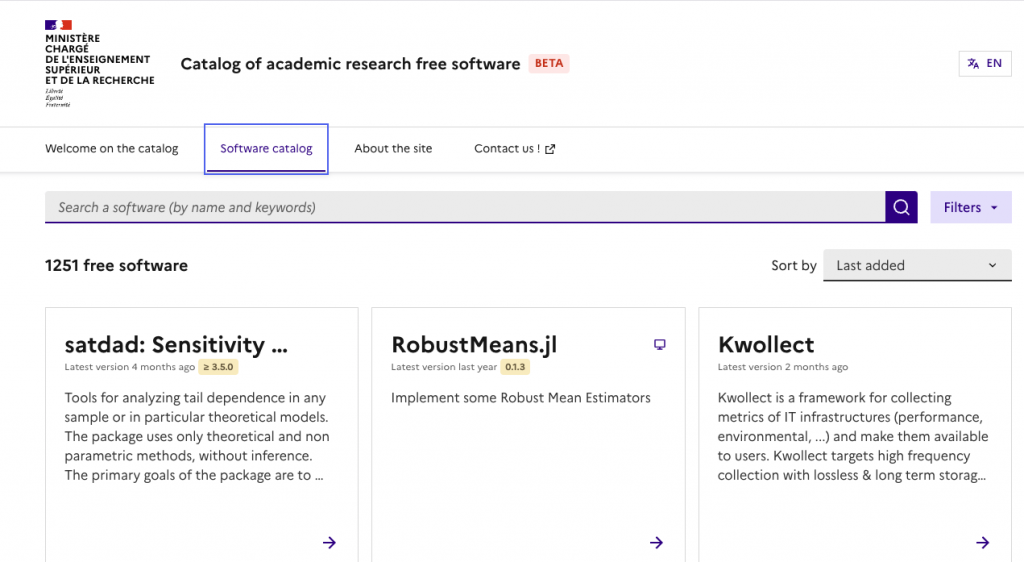Click the arrow on the RobustMeans.jl card

(x=656, y=542)
